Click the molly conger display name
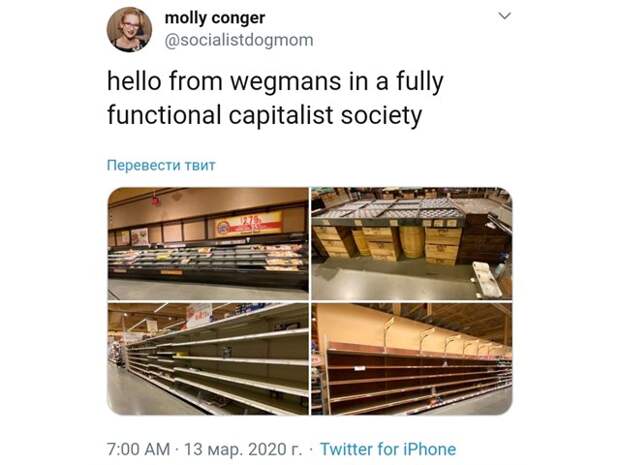The width and height of the screenshot is (620, 465). click(x=215, y=18)
